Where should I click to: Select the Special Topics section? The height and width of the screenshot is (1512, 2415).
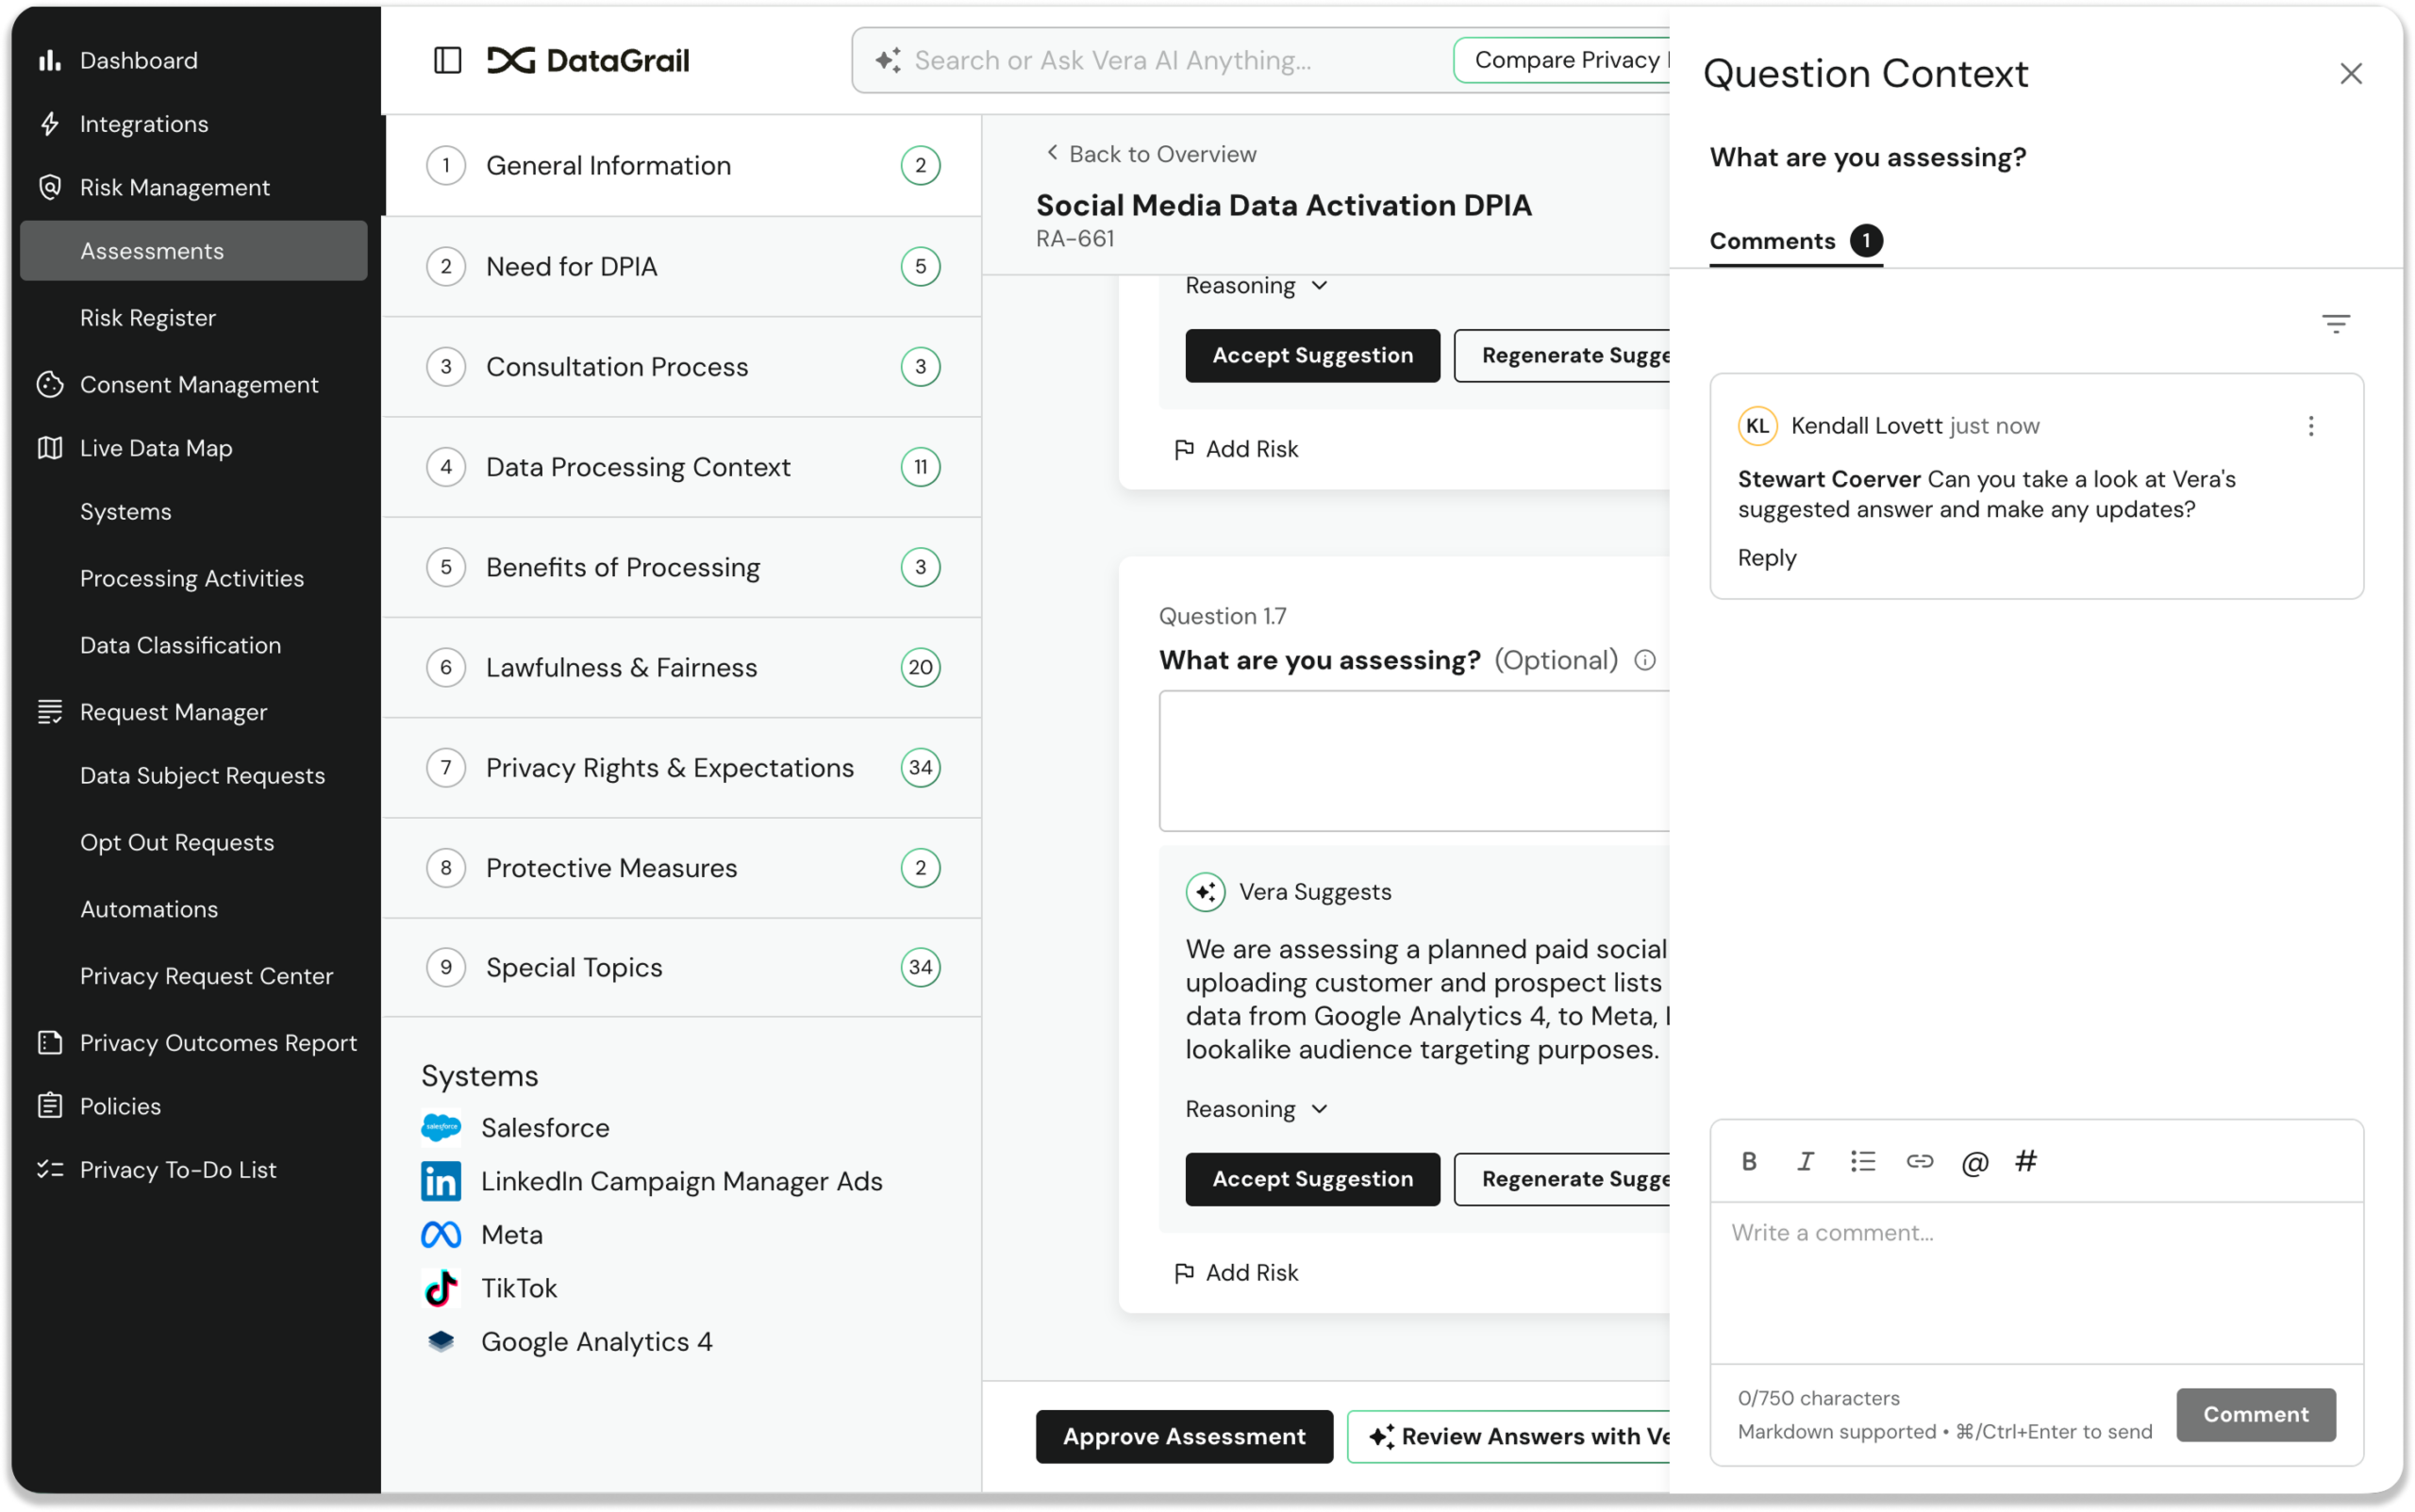tap(683, 967)
